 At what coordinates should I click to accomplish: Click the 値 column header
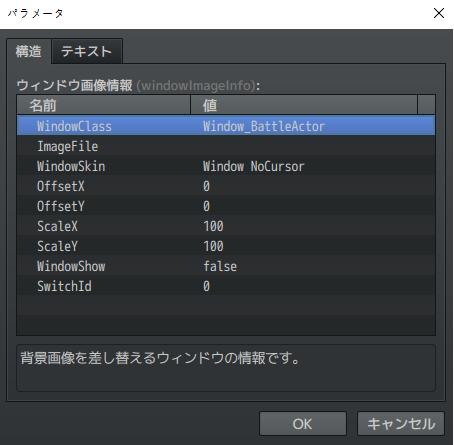304,105
